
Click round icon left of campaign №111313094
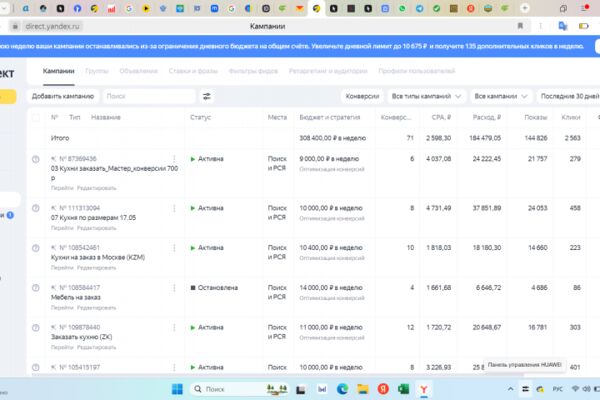[x=36, y=208]
